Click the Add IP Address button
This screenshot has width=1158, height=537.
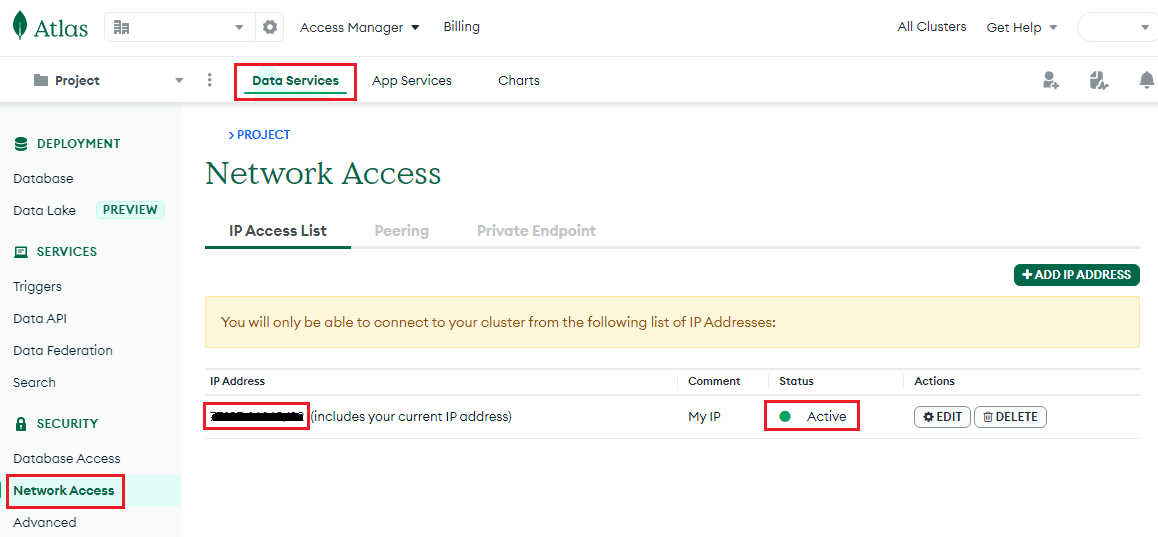(1076, 274)
